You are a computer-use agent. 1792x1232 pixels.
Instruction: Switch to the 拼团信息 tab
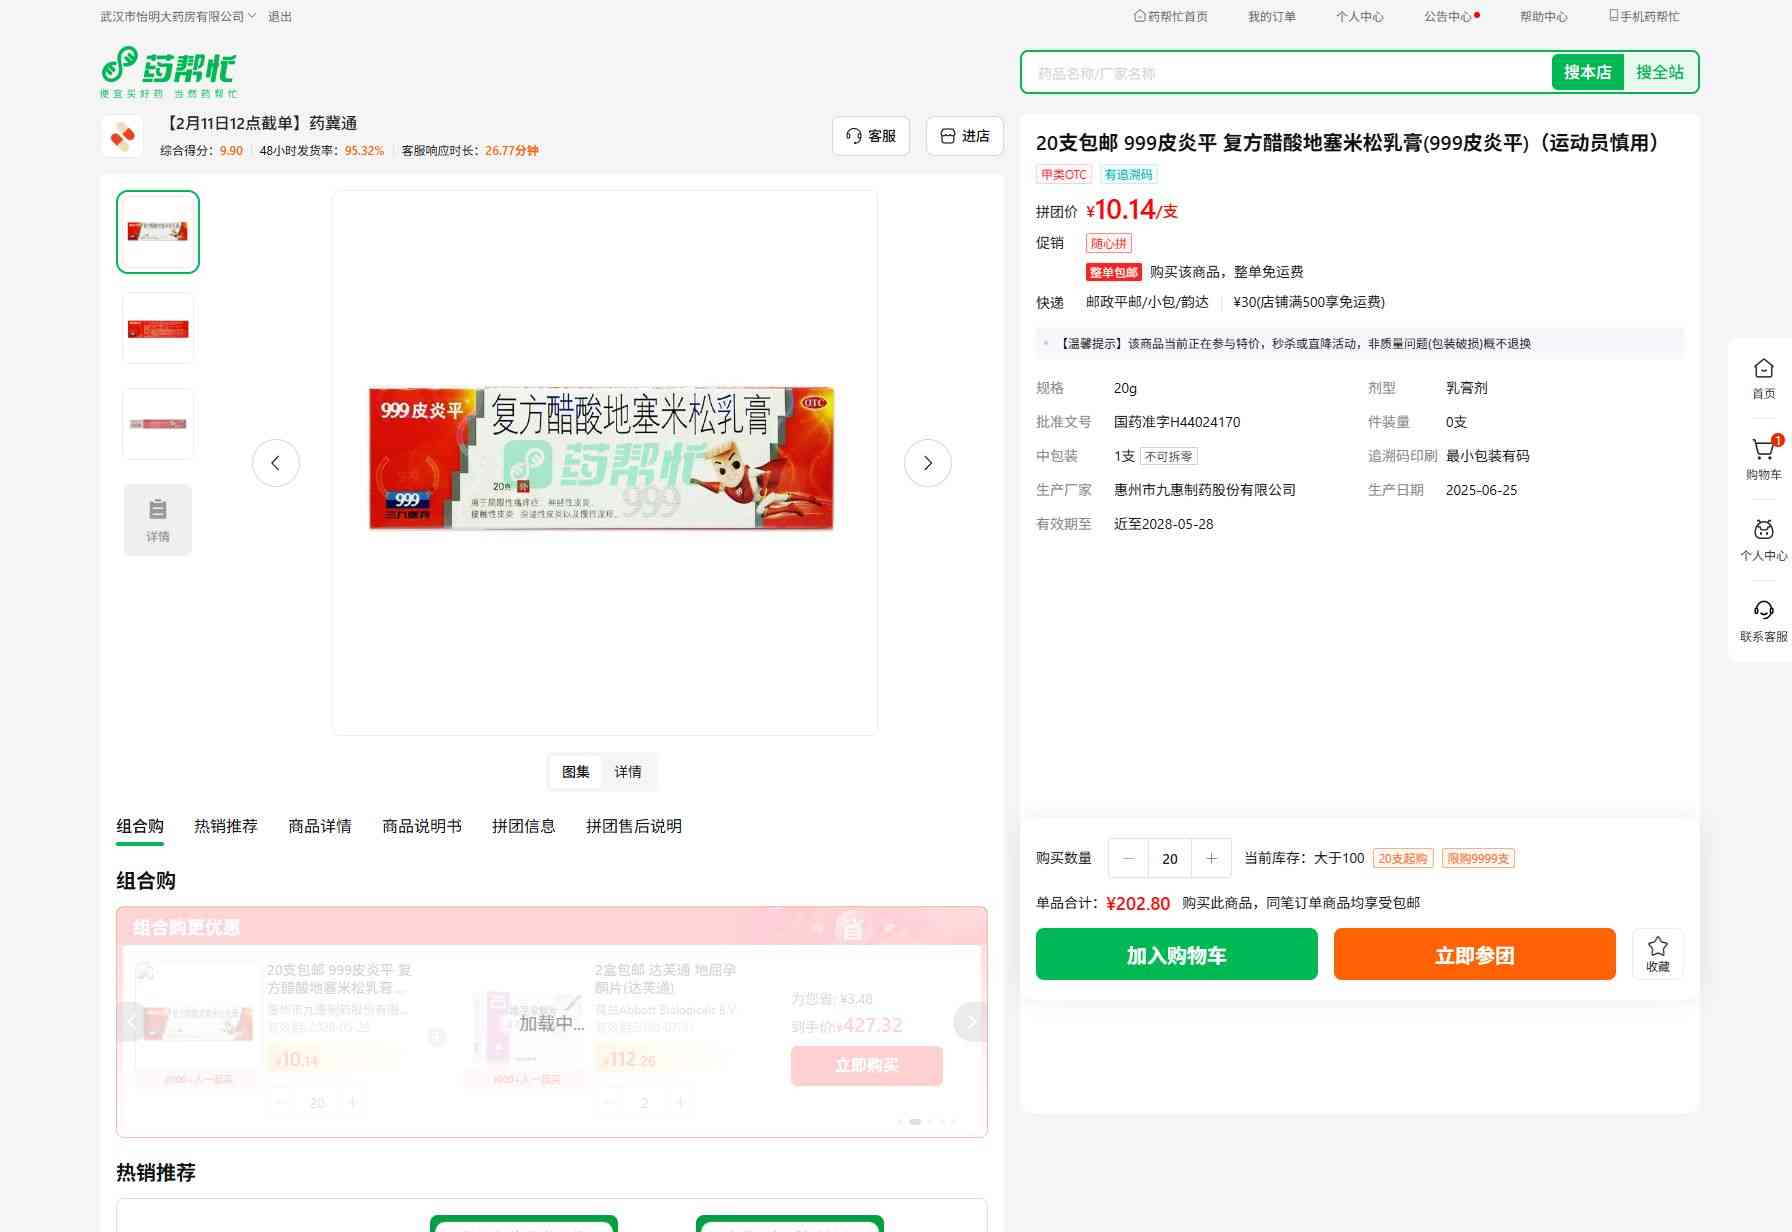523,826
